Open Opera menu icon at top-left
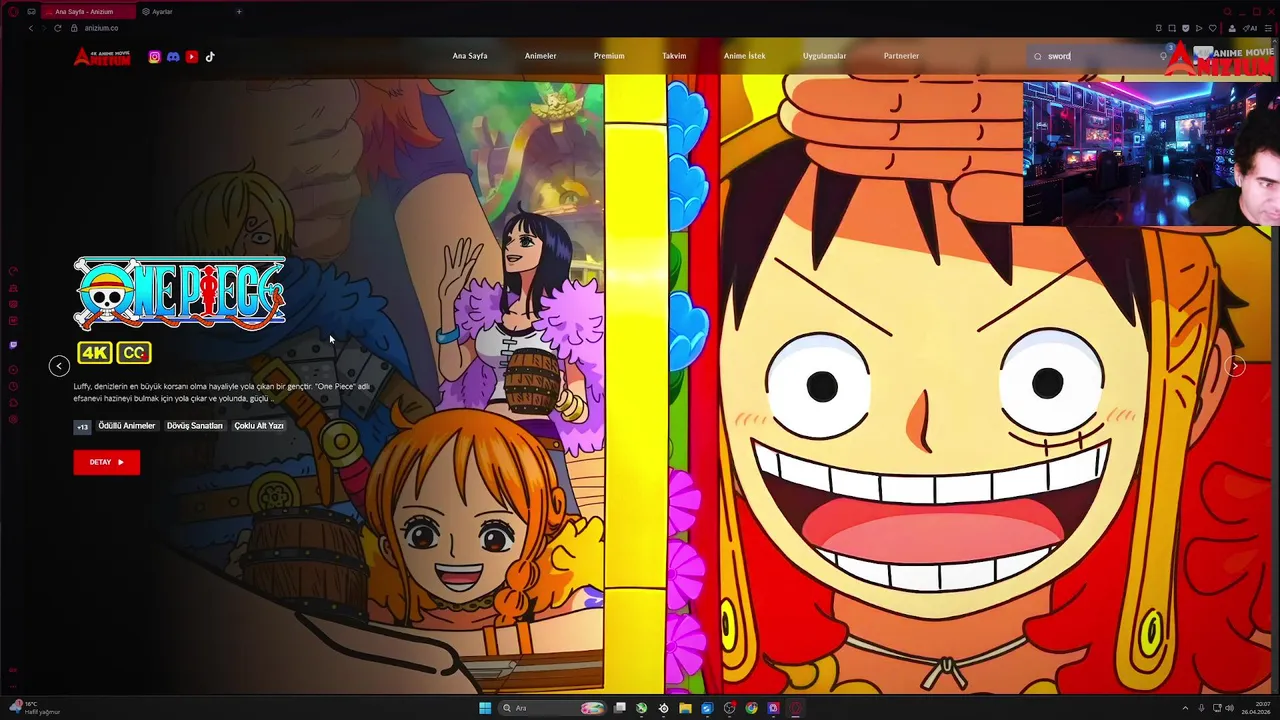Screen dimensions: 1280x720 13,12
